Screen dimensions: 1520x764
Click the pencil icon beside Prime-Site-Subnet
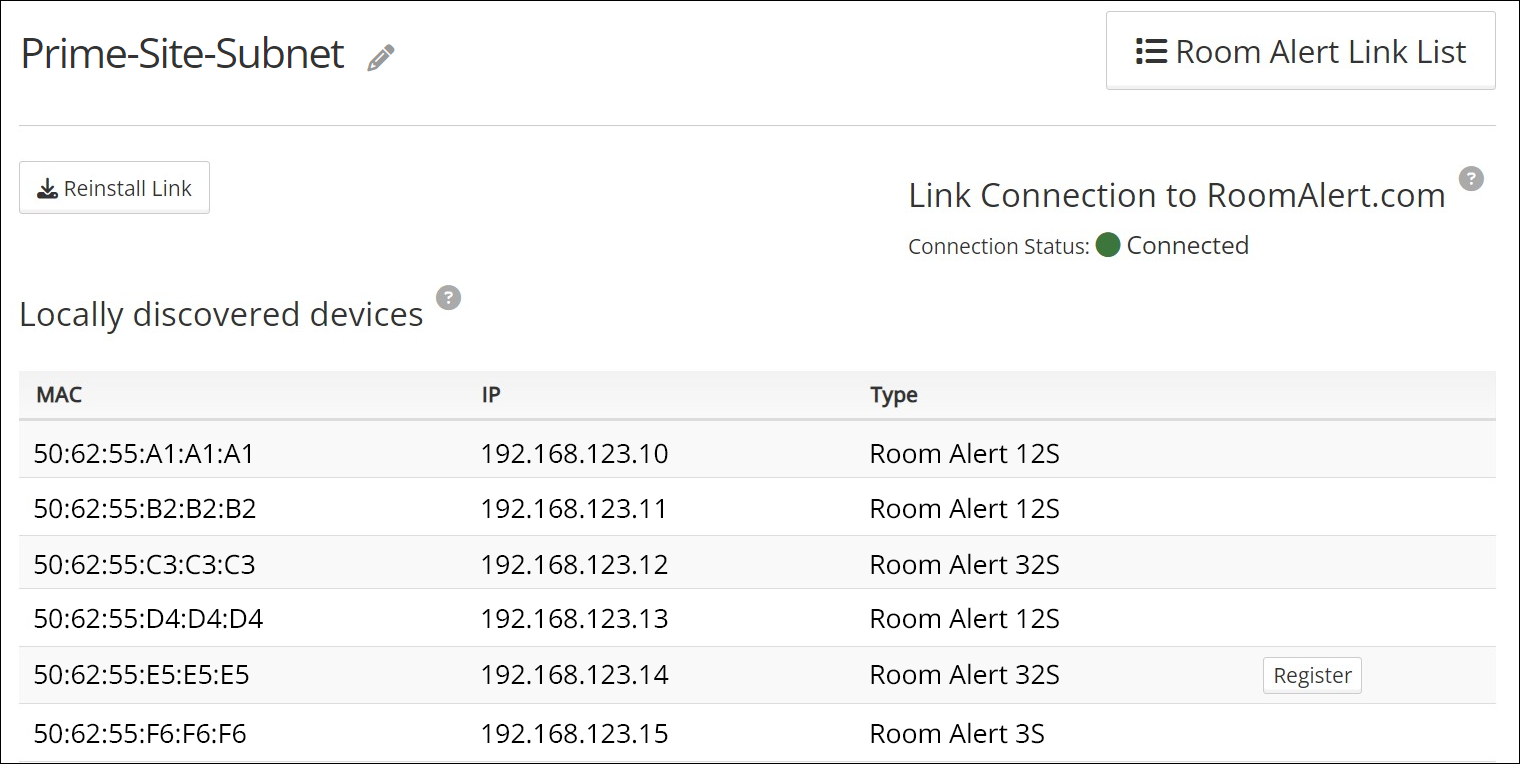coord(380,57)
